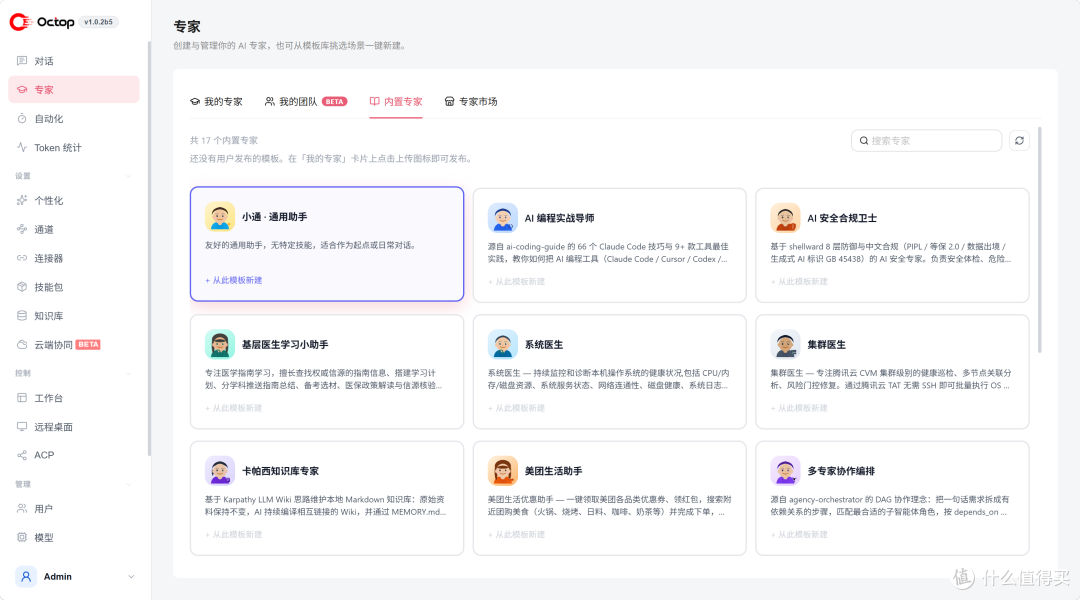Click 多专家协作编排 avatar
This screenshot has width=1080, height=600.
(x=785, y=471)
